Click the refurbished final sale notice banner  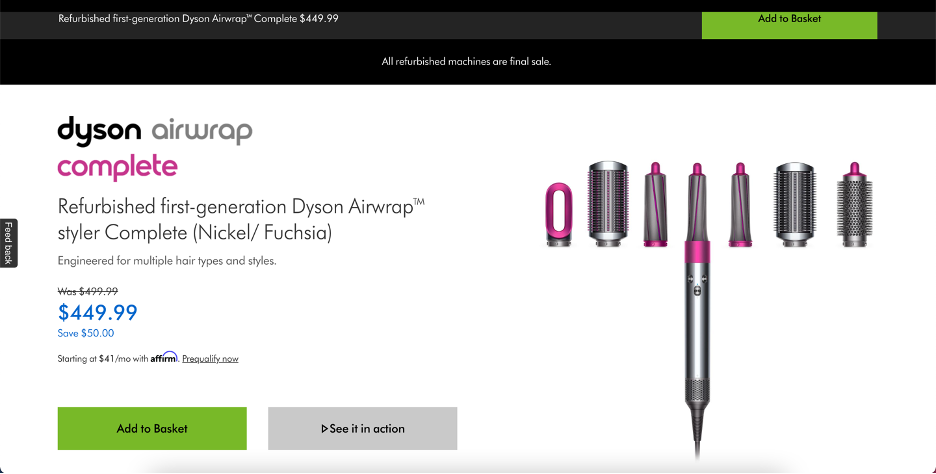point(466,61)
